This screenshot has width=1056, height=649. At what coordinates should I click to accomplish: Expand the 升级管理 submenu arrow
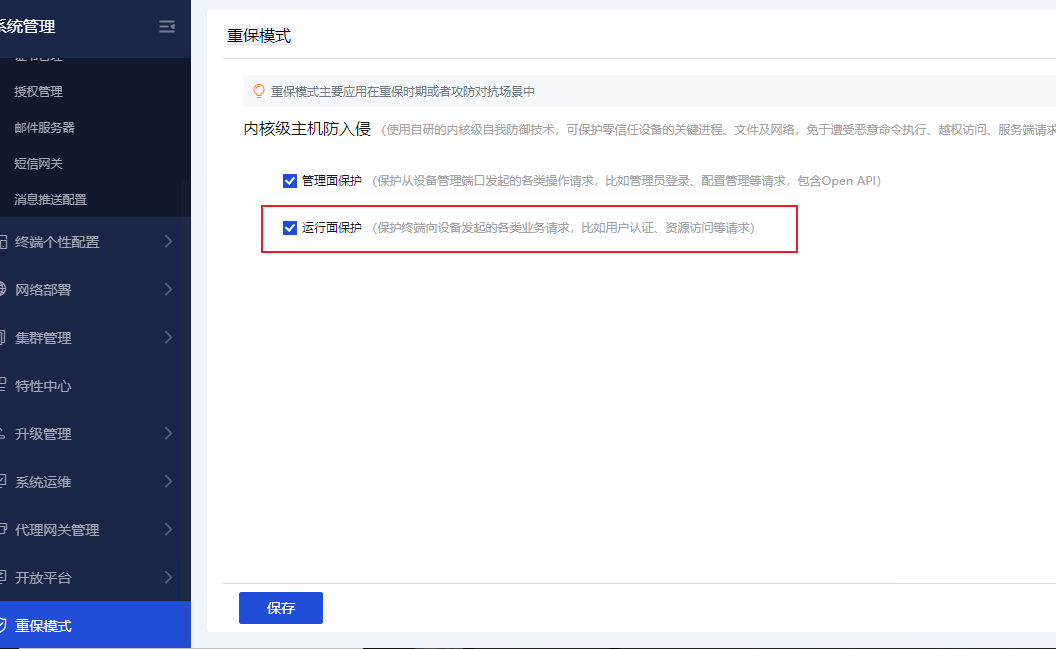click(168, 434)
